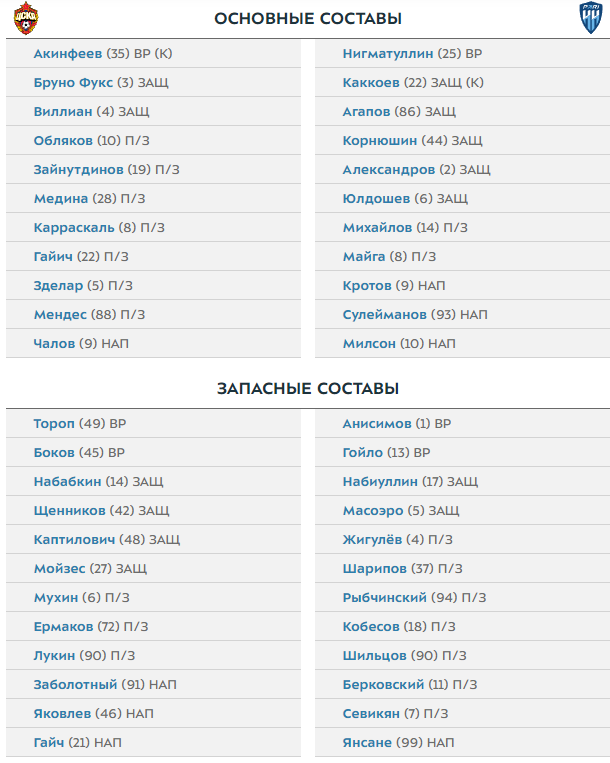Viewport: 610px width, 763px height.
Task: Click the Запасные составы heading
Action: click(308, 388)
